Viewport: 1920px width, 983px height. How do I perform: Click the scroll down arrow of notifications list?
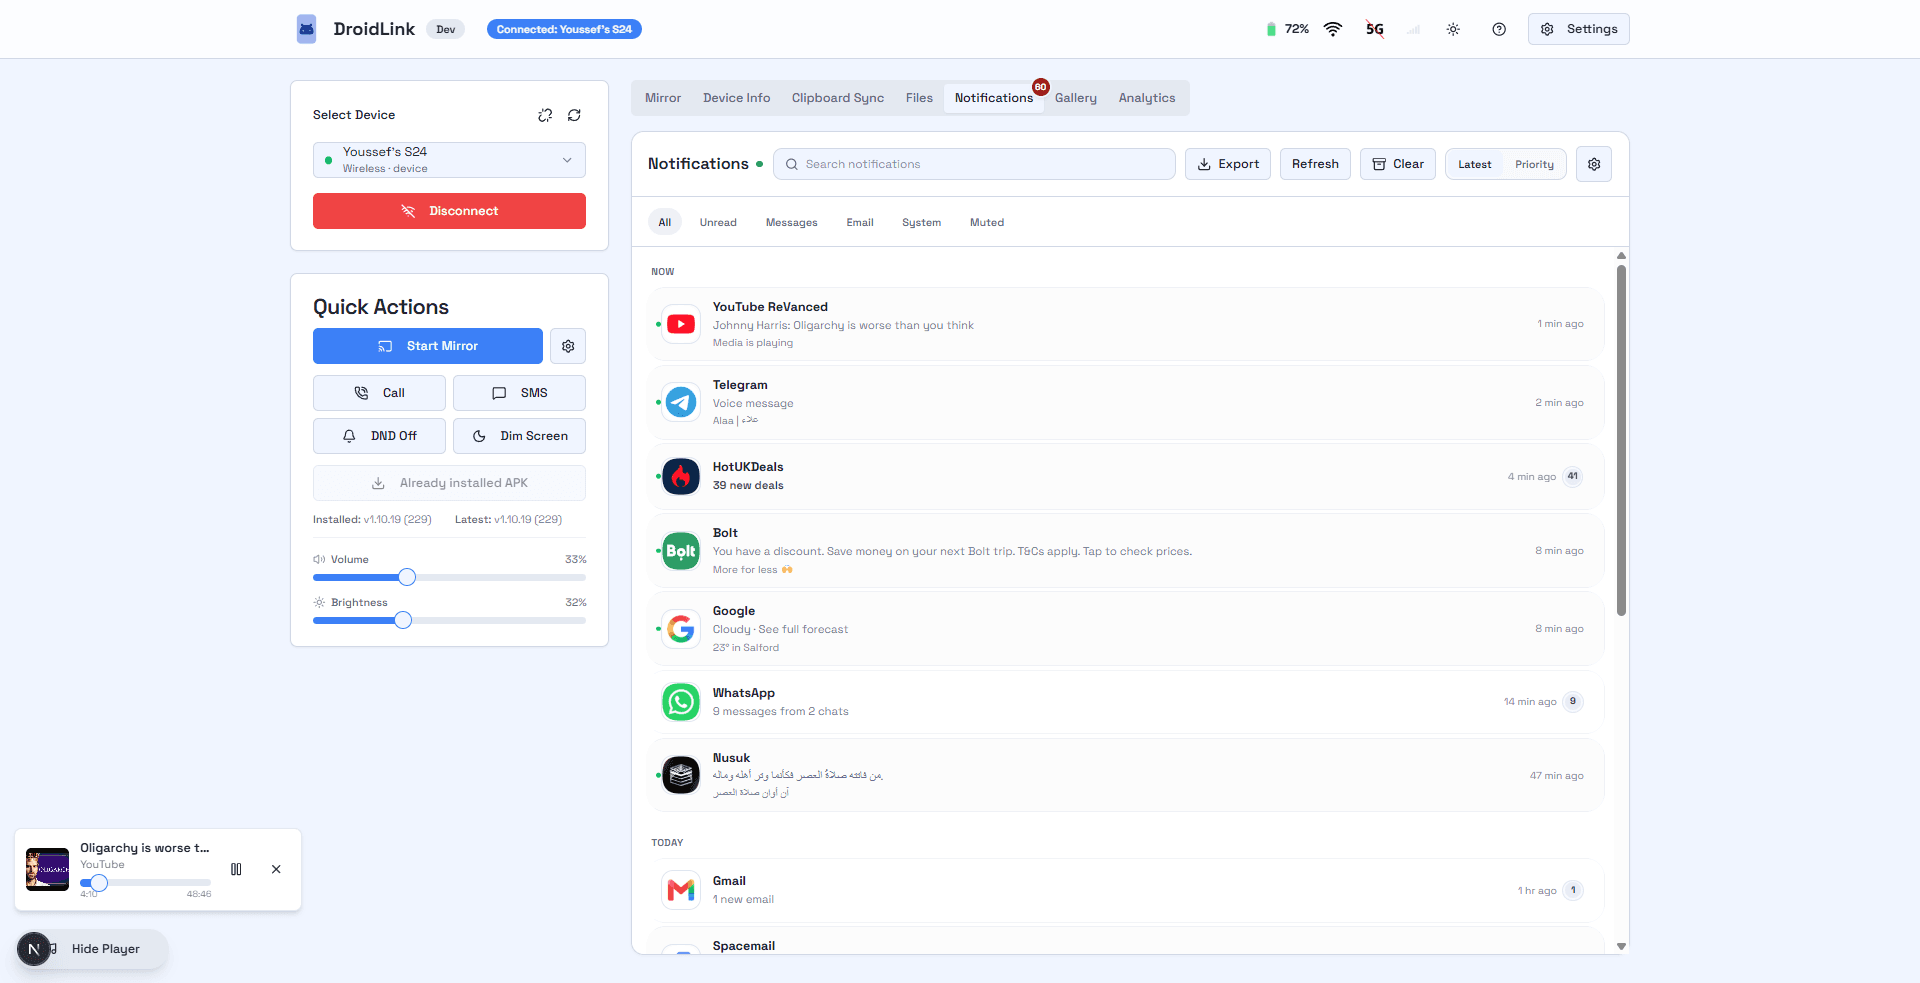click(x=1621, y=946)
